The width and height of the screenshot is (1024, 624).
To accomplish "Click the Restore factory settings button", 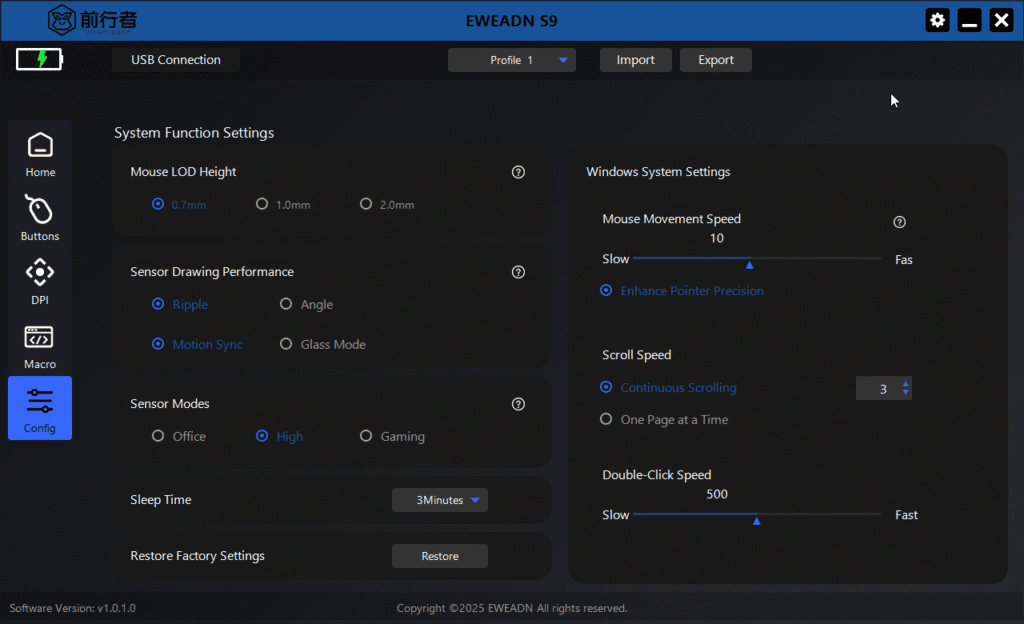I will click(x=440, y=556).
